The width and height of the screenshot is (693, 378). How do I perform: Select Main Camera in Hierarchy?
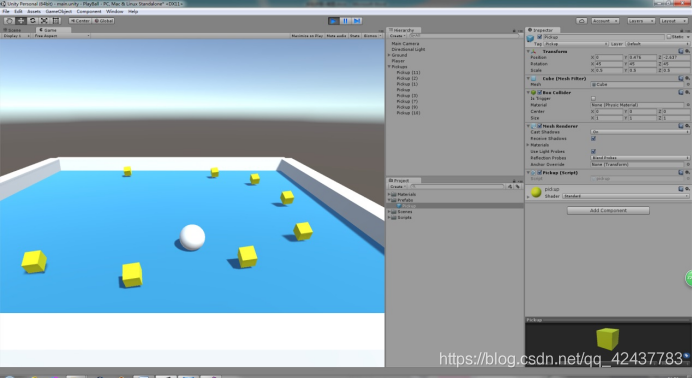coord(405,44)
